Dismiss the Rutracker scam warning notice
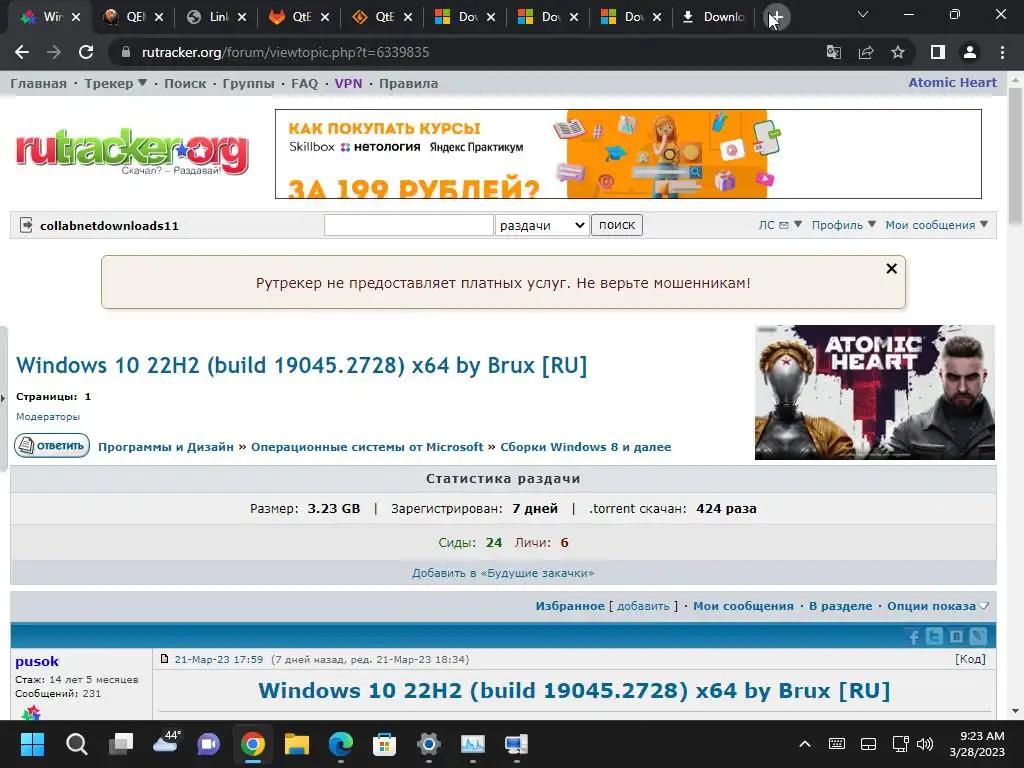This screenshot has height=768, width=1024. pos(891,268)
